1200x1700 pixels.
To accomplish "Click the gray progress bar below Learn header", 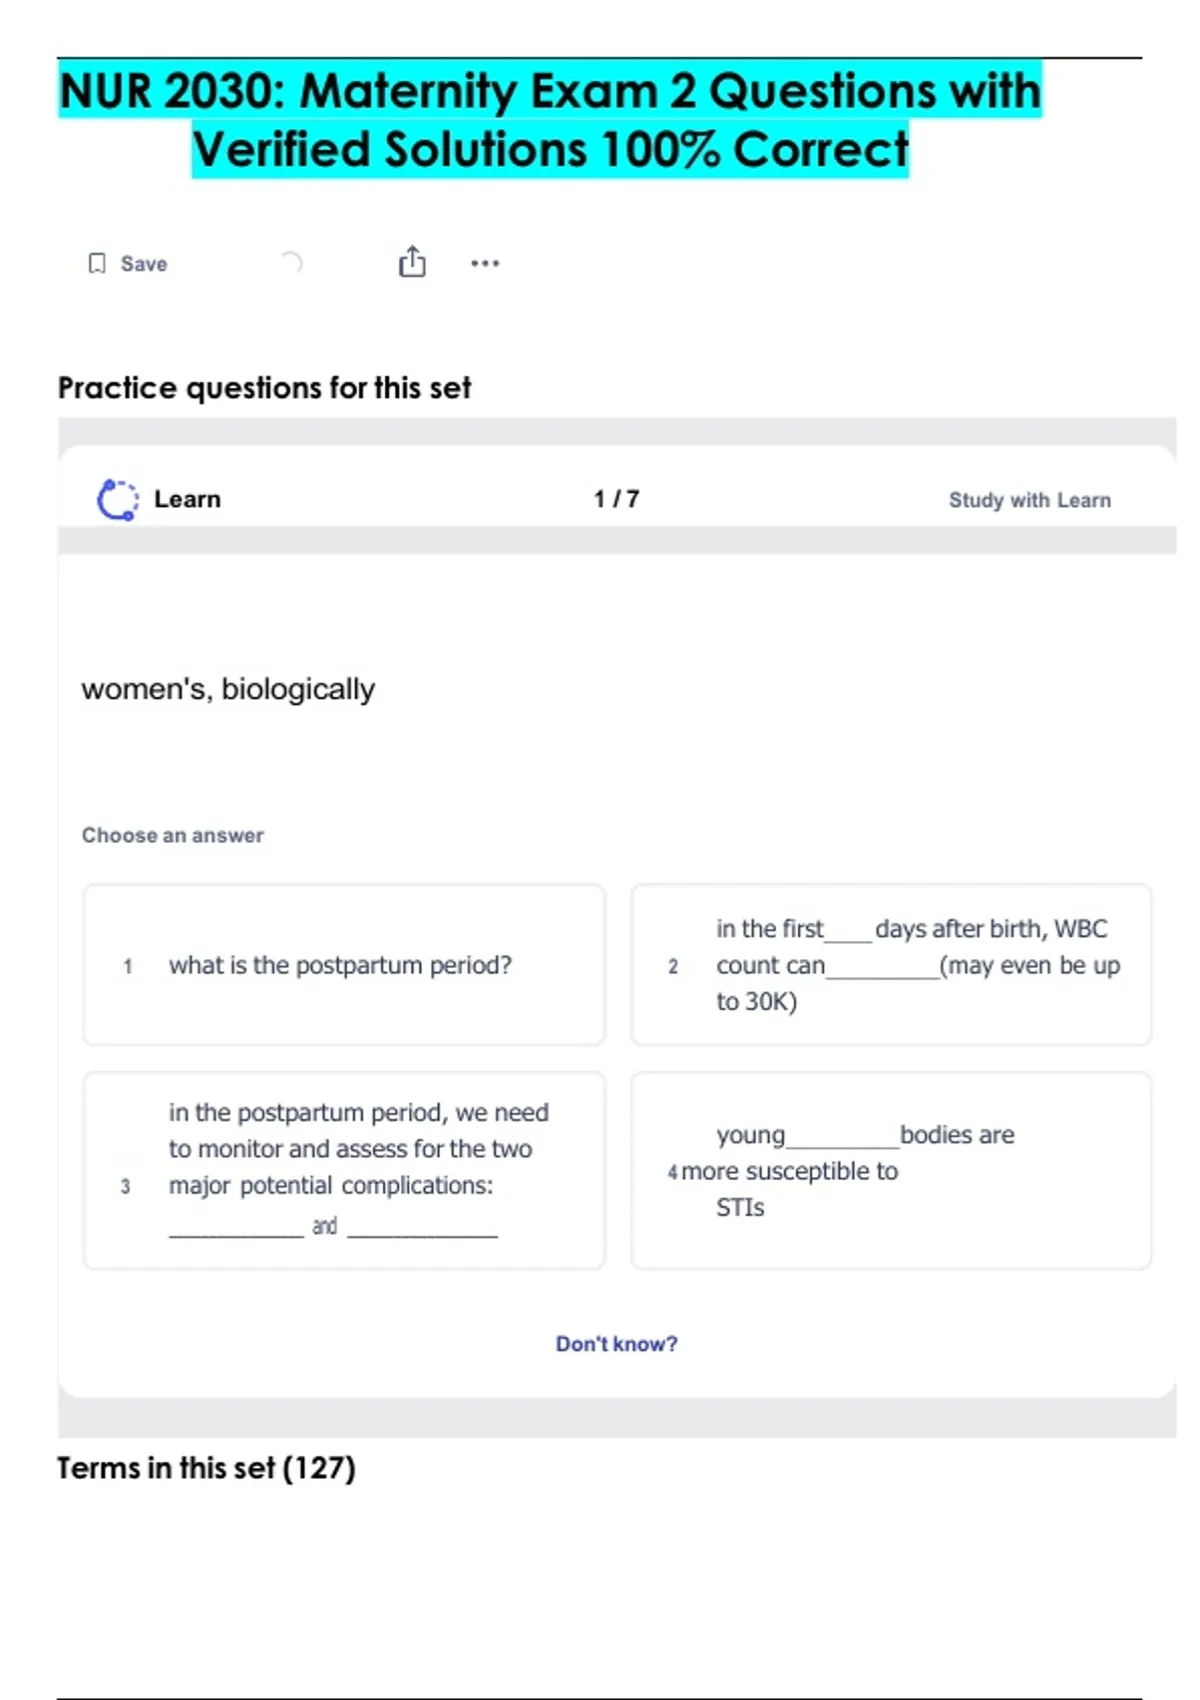I will pos(616,540).
